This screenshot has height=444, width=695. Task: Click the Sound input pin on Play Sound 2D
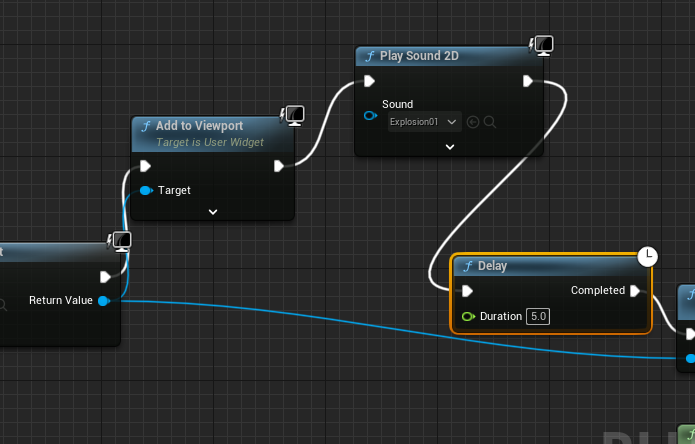369,116
